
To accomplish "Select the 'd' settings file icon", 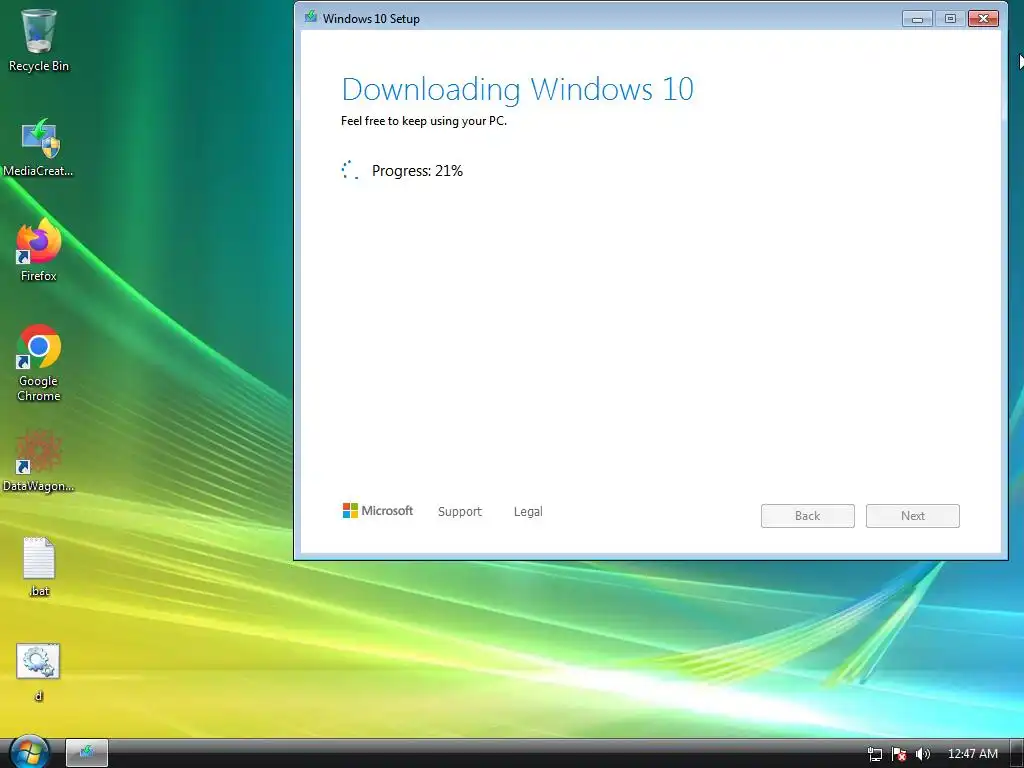I will pos(39,672).
